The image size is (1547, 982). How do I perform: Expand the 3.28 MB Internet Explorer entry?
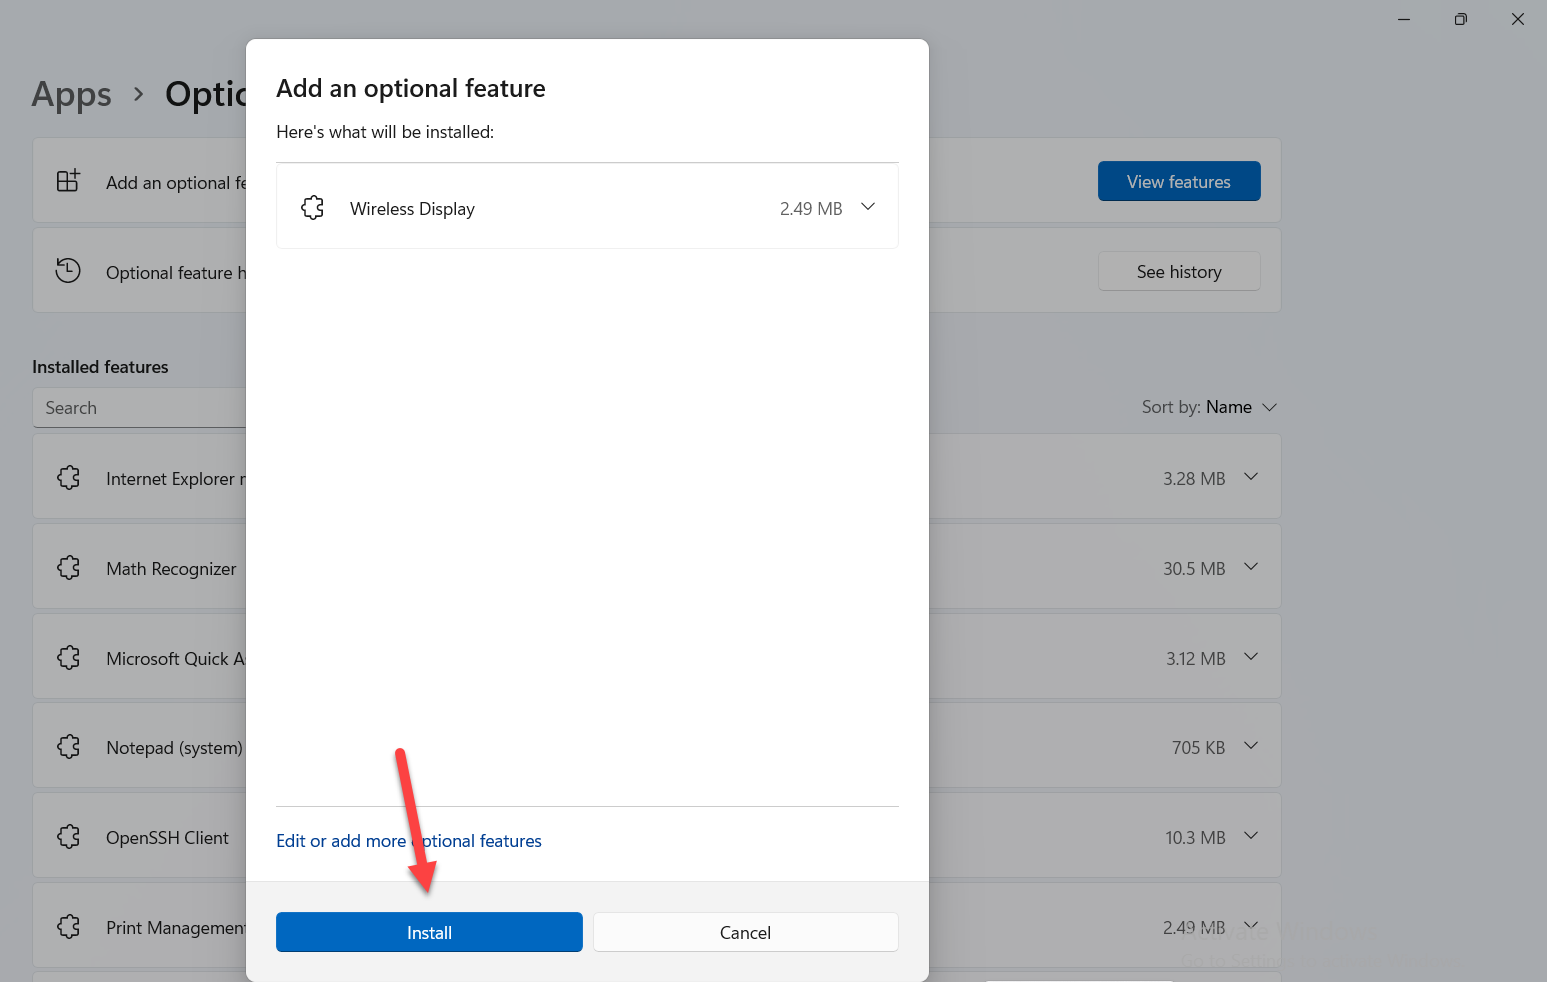pyautogui.click(x=1250, y=477)
